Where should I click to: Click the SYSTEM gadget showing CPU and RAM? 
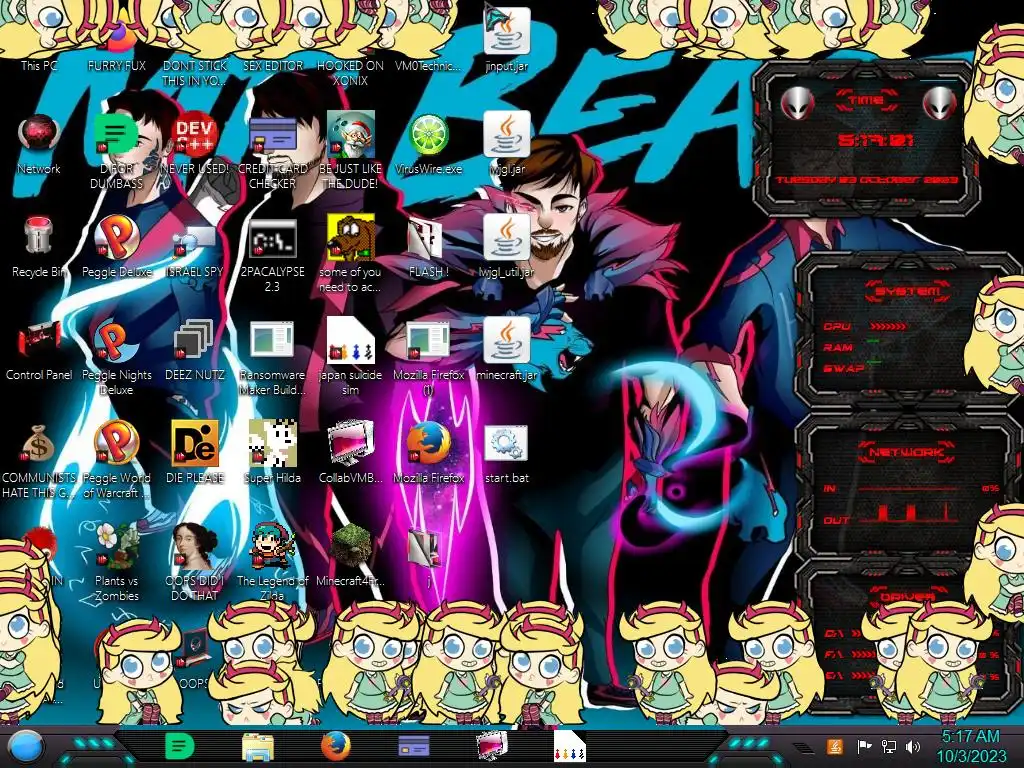(908, 330)
